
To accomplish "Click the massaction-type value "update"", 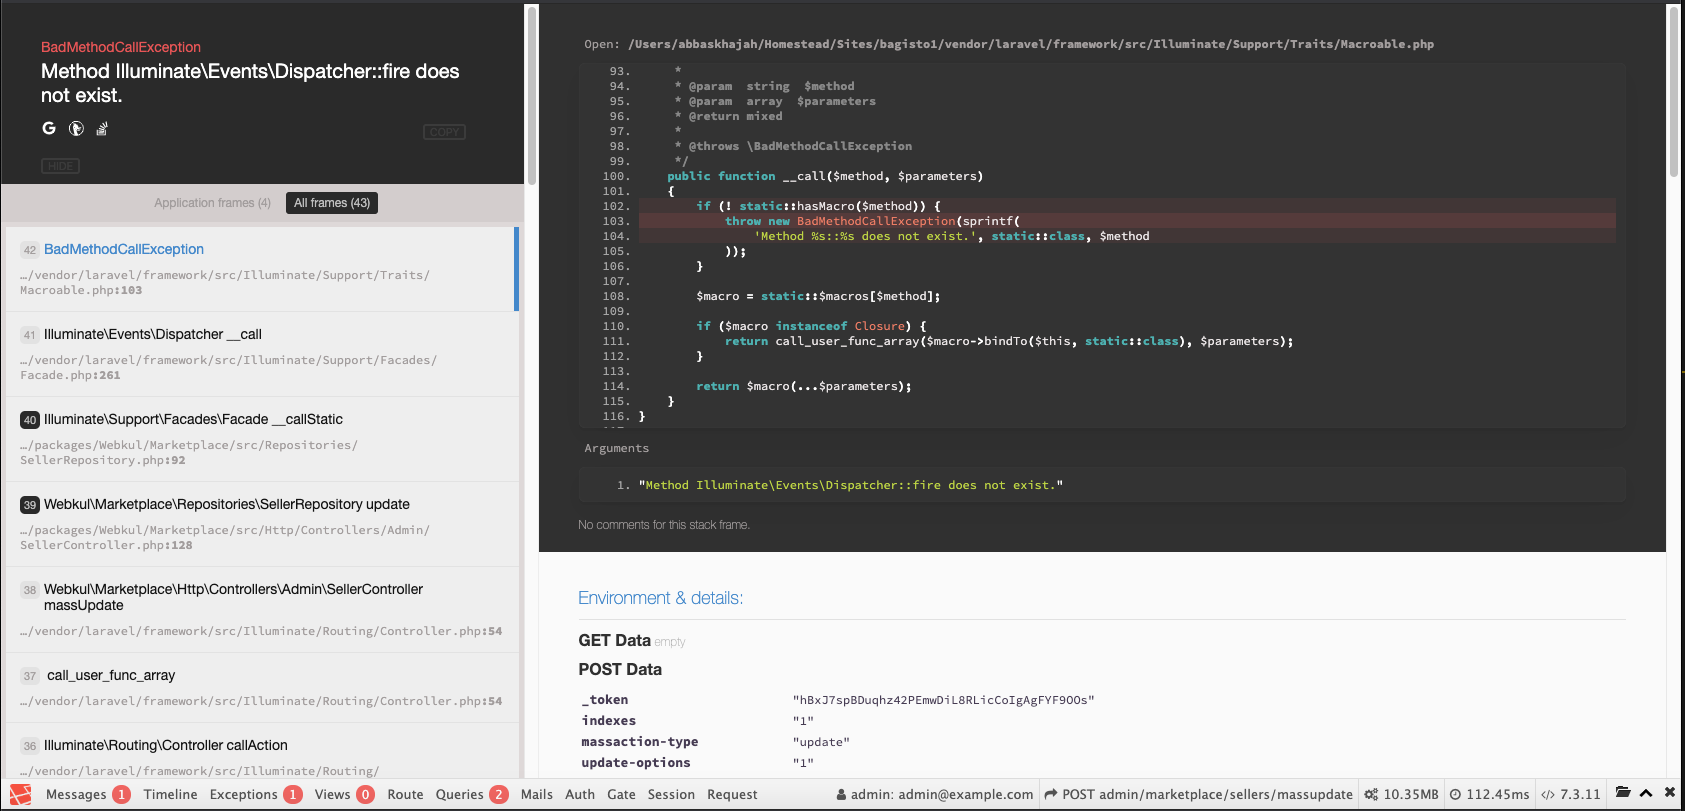I will pos(821,742).
